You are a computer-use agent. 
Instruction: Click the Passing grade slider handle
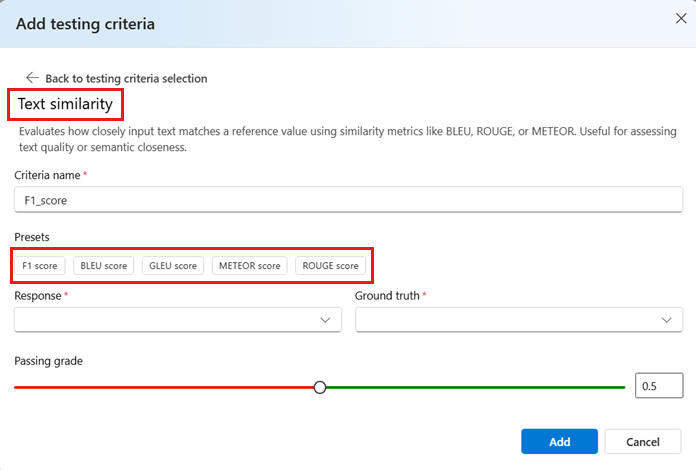coord(320,387)
